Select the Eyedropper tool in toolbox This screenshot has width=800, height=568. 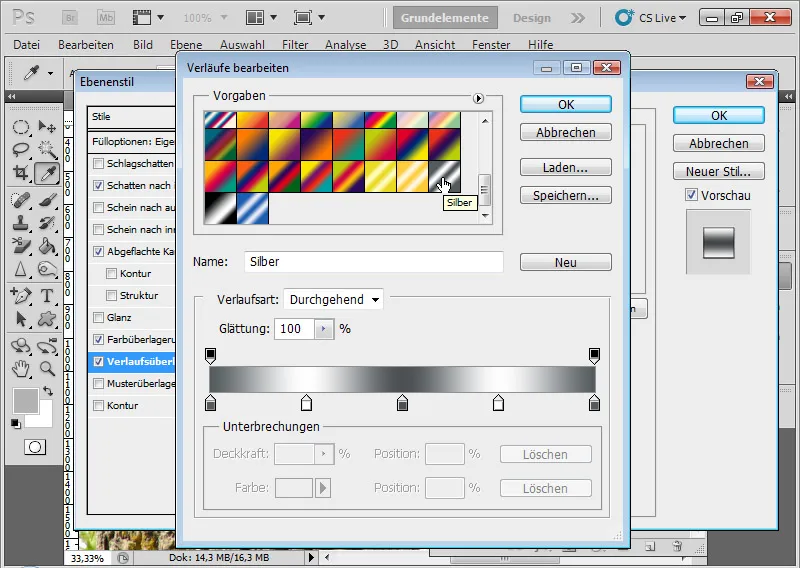47,174
